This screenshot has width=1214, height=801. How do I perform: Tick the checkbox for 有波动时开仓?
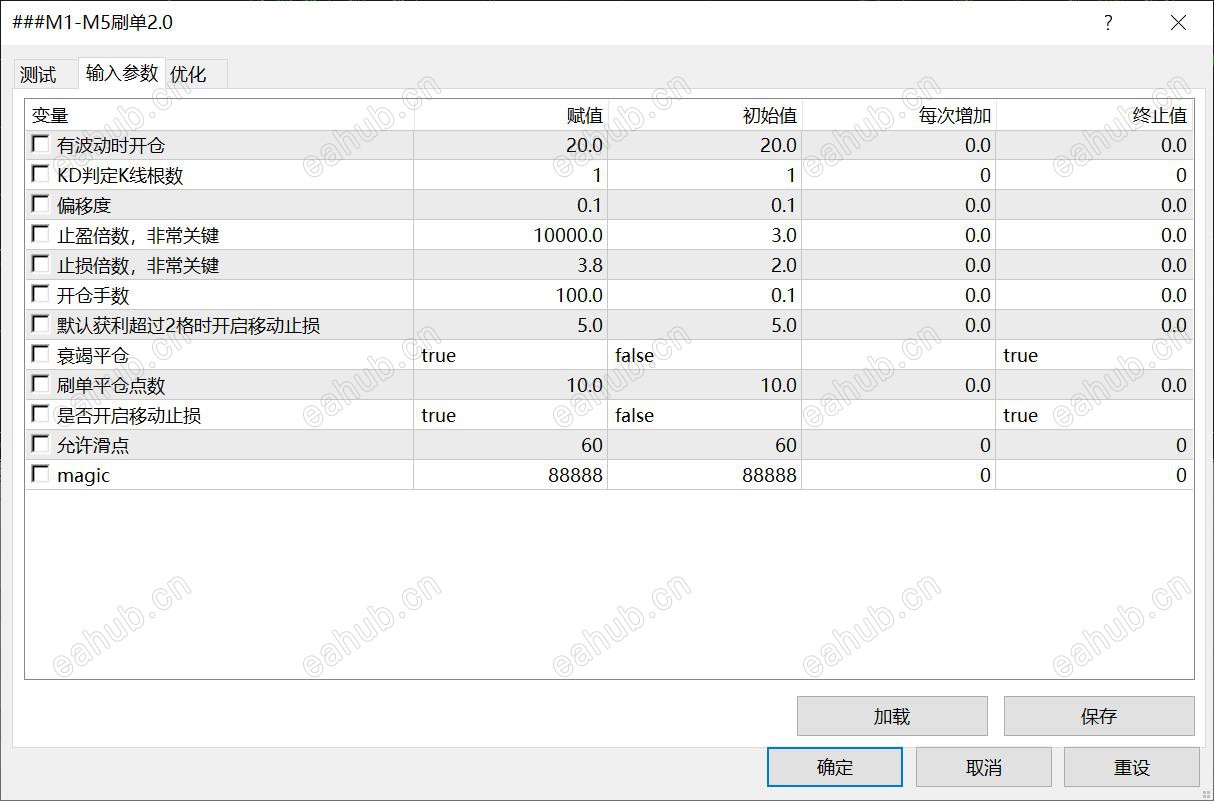pyautogui.click(x=40, y=144)
